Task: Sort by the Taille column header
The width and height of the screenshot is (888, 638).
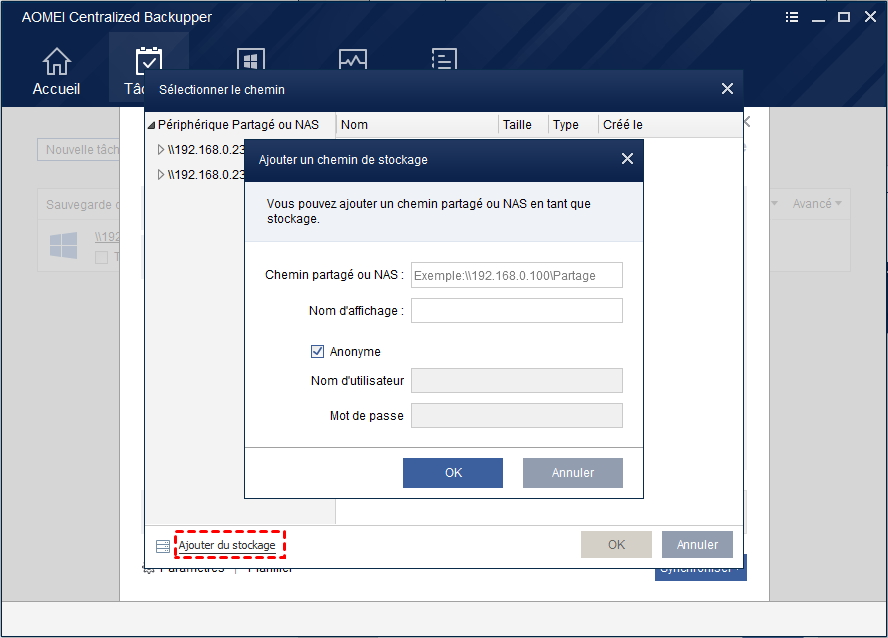Action: coord(523,125)
